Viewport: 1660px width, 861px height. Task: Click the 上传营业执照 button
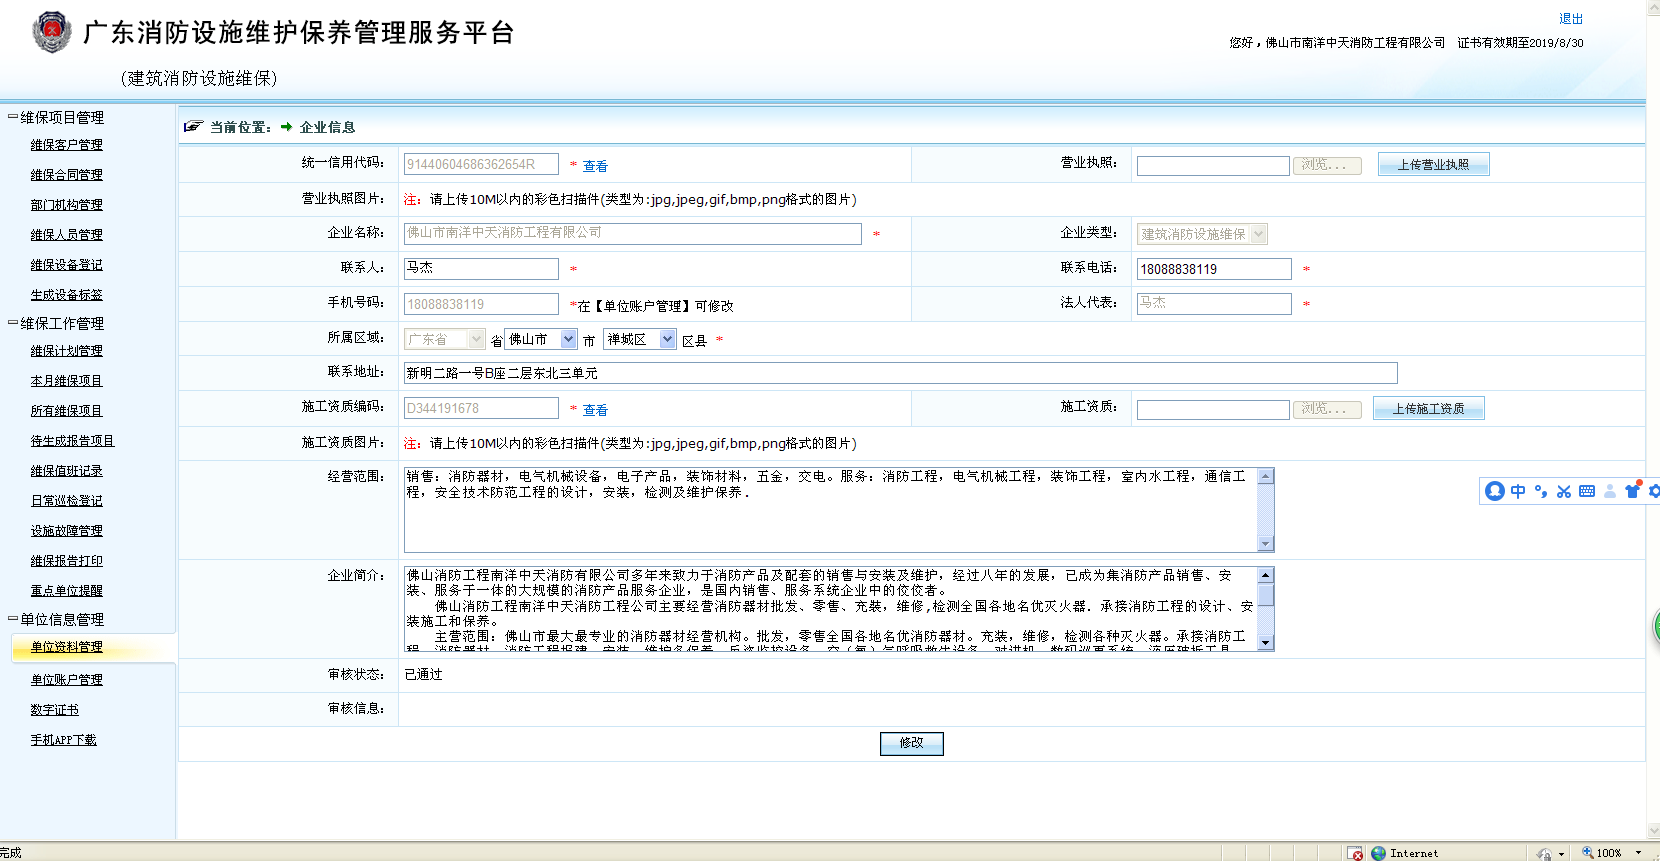pyautogui.click(x=1433, y=165)
